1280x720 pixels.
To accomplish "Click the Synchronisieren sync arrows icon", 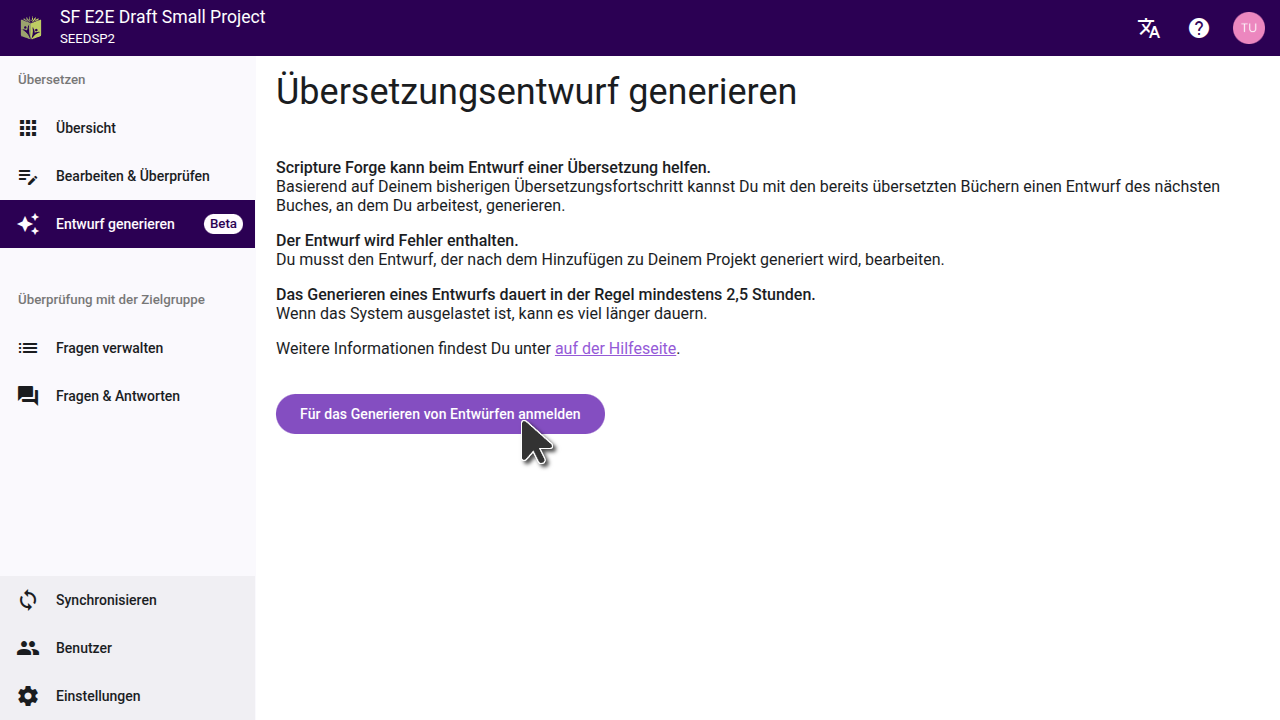I will [x=28, y=600].
